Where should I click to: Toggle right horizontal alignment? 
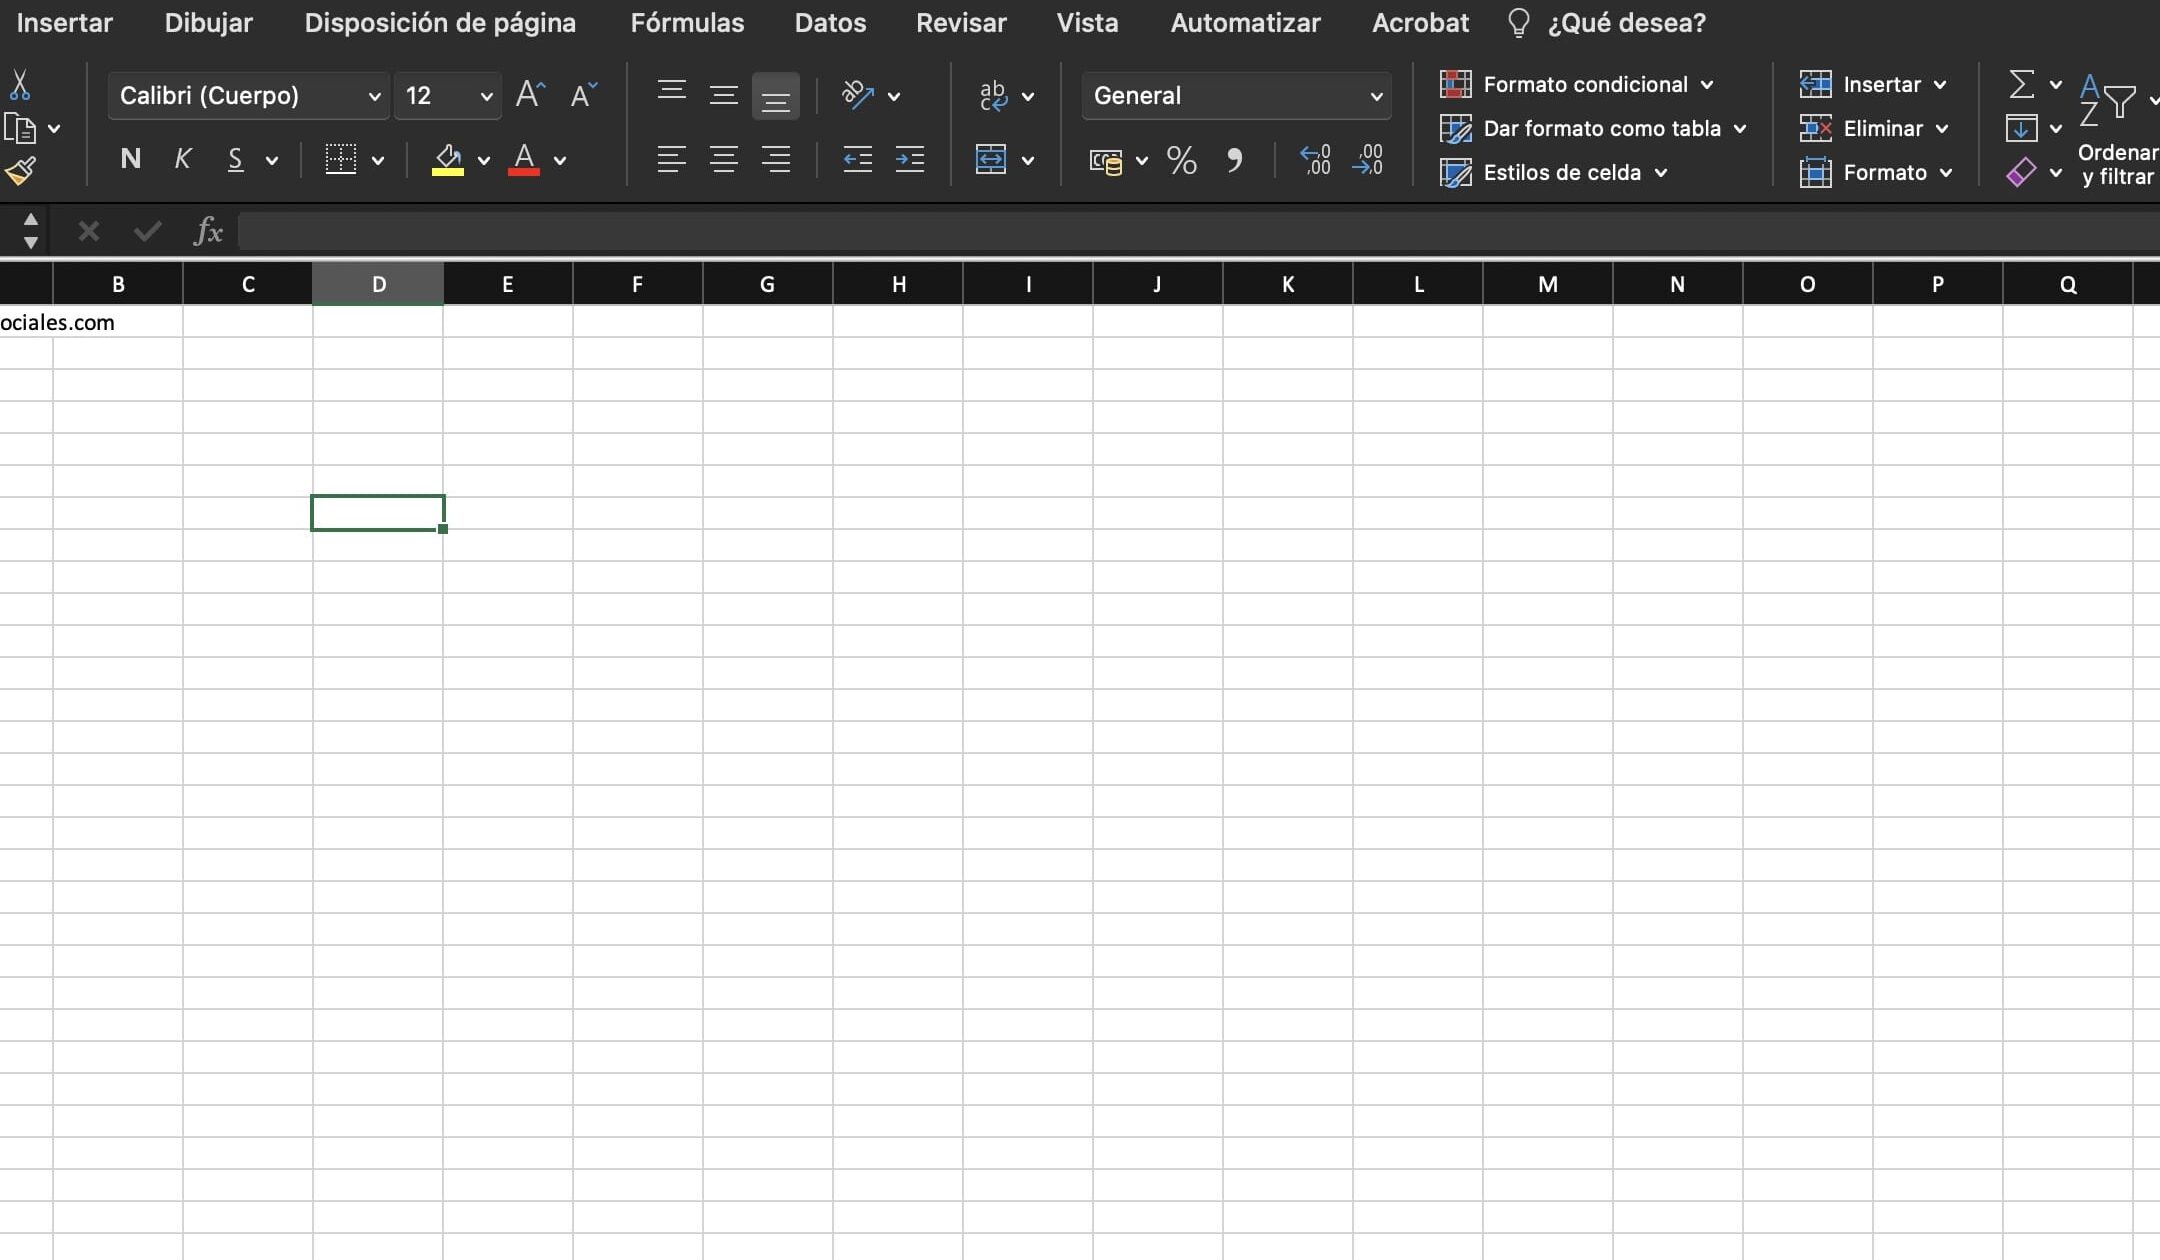[776, 159]
